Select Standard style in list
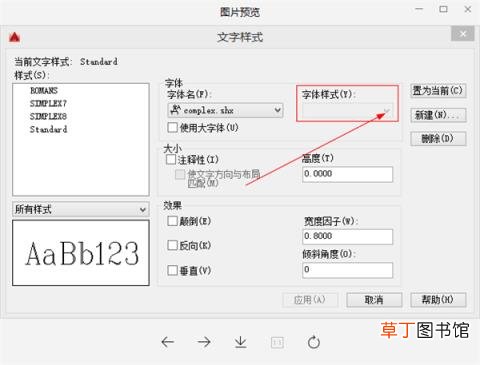 coord(49,129)
